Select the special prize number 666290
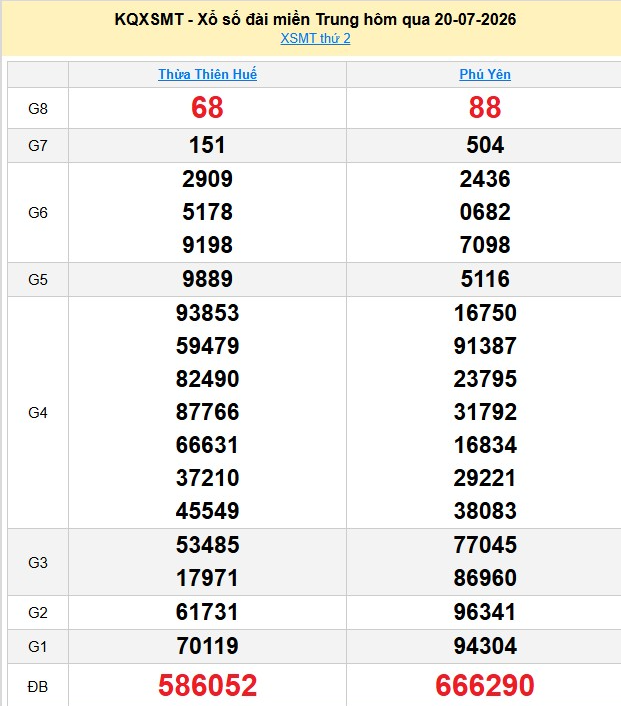 (485, 685)
